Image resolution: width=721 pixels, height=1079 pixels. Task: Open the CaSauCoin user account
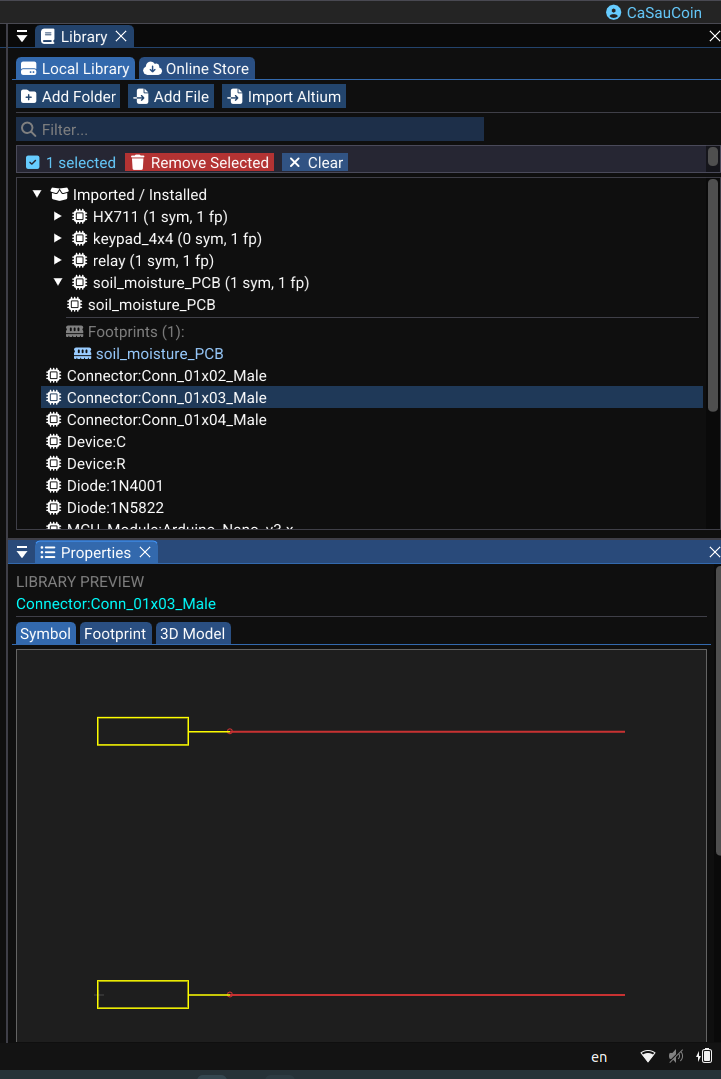tap(654, 12)
